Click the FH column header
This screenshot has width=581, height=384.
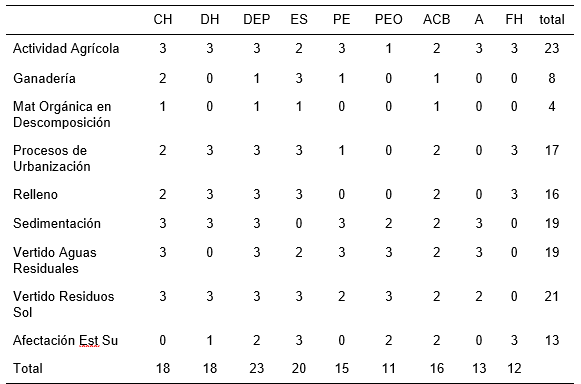514,19
